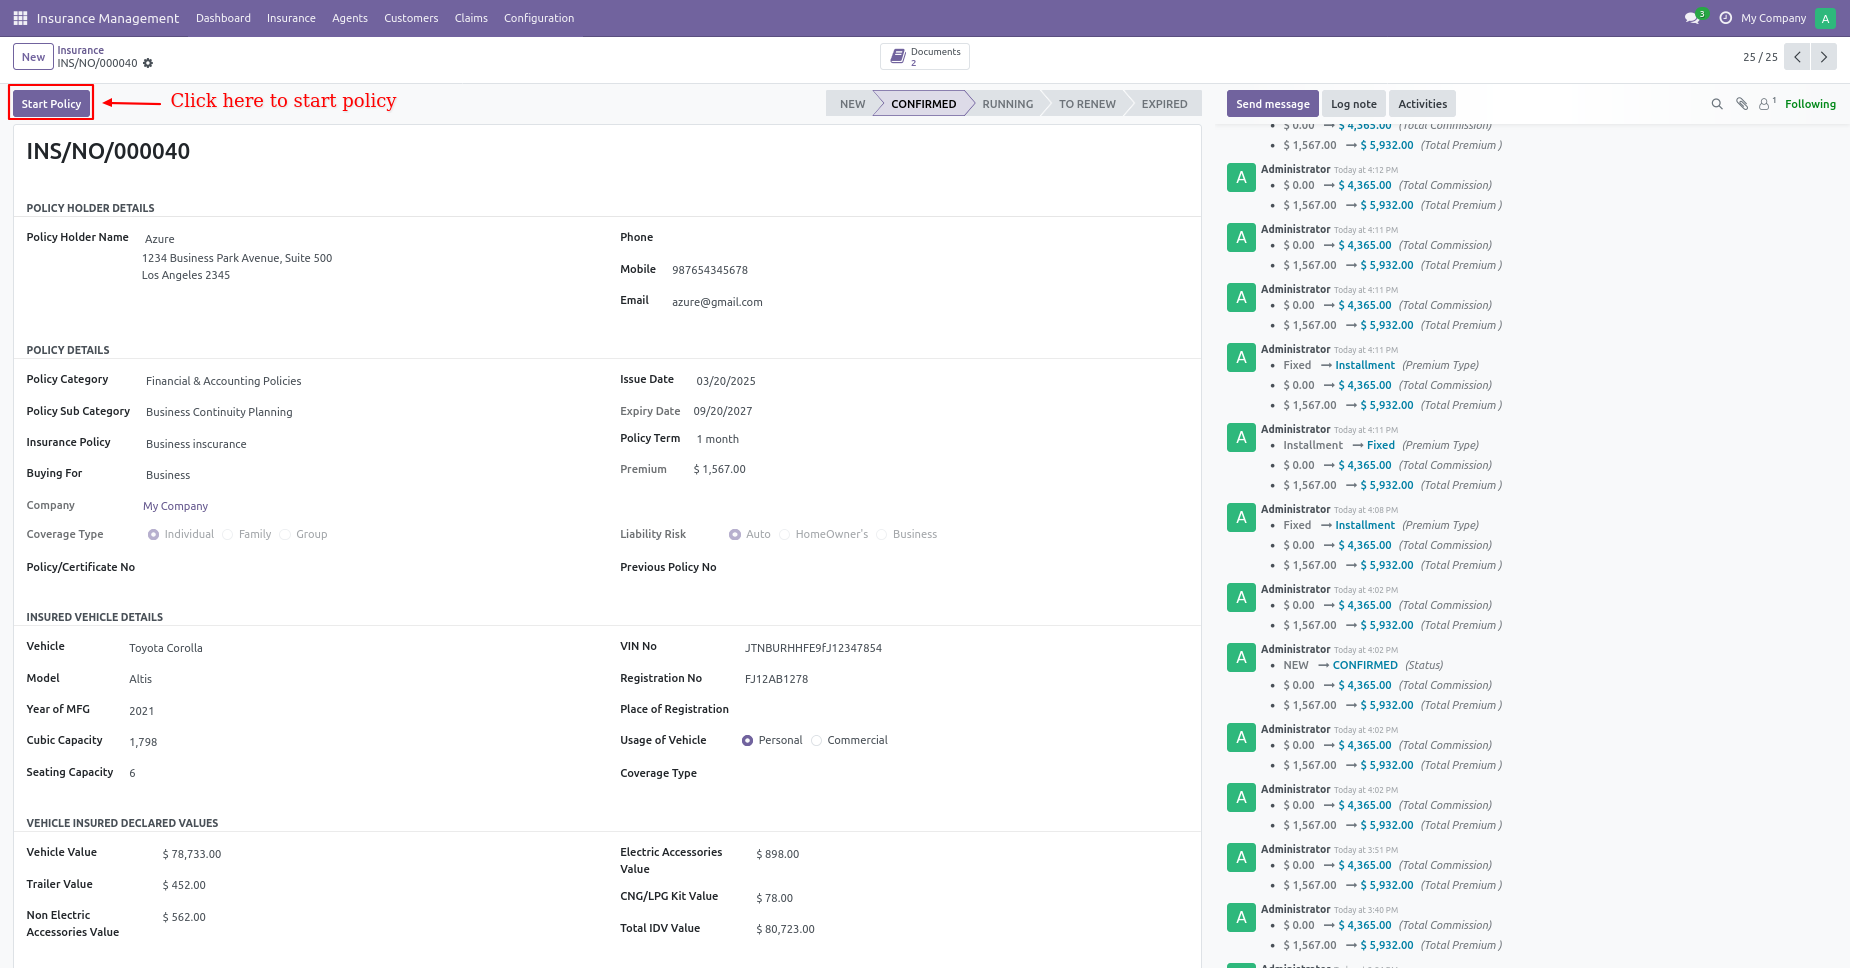This screenshot has width=1850, height=968.
Task: Select the CONFIRMED status stage
Action: point(923,104)
